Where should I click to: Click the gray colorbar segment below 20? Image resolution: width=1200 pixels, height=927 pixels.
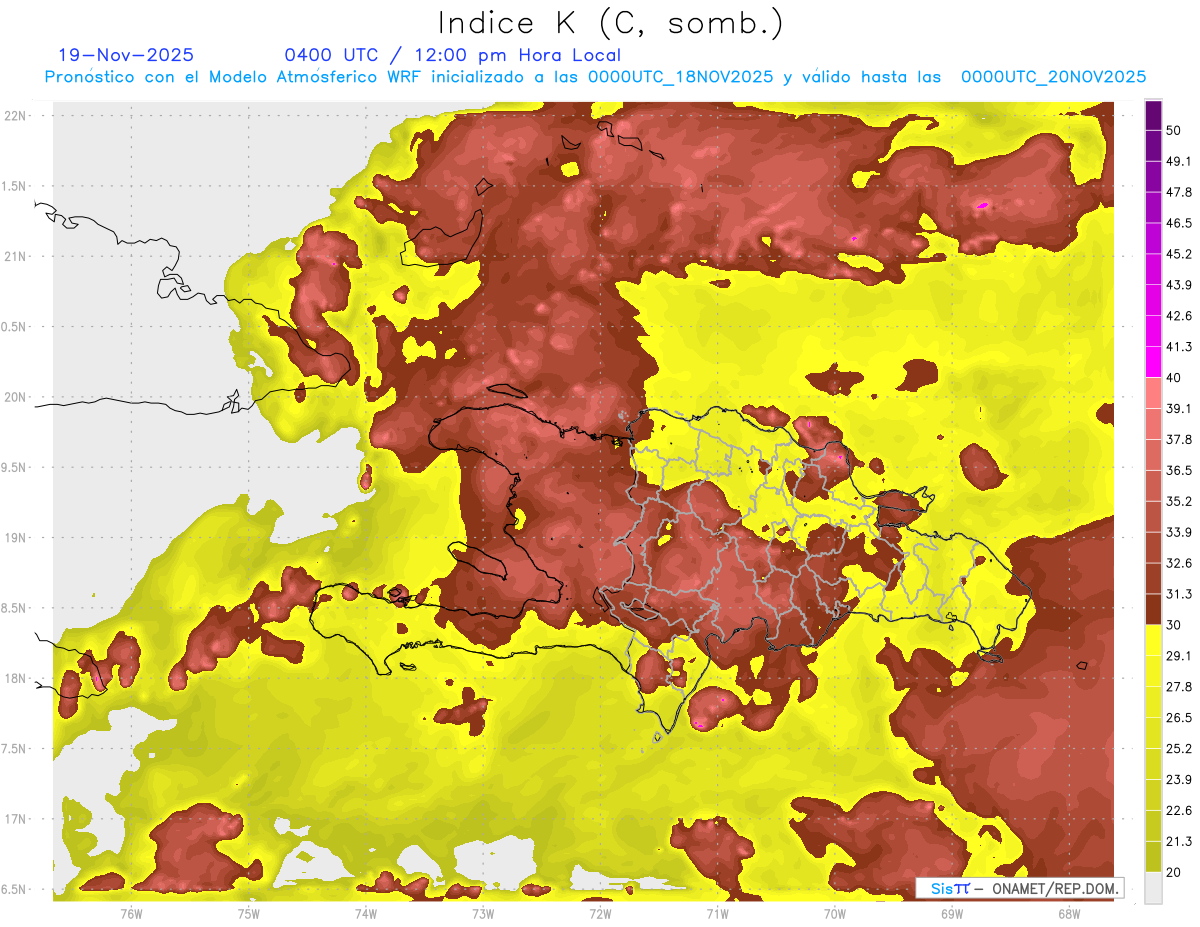tap(1154, 888)
